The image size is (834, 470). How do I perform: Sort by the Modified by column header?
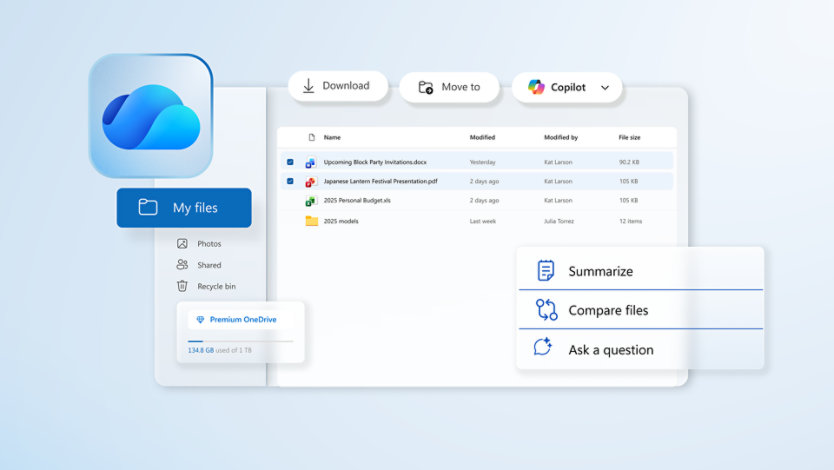(x=561, y=137)
